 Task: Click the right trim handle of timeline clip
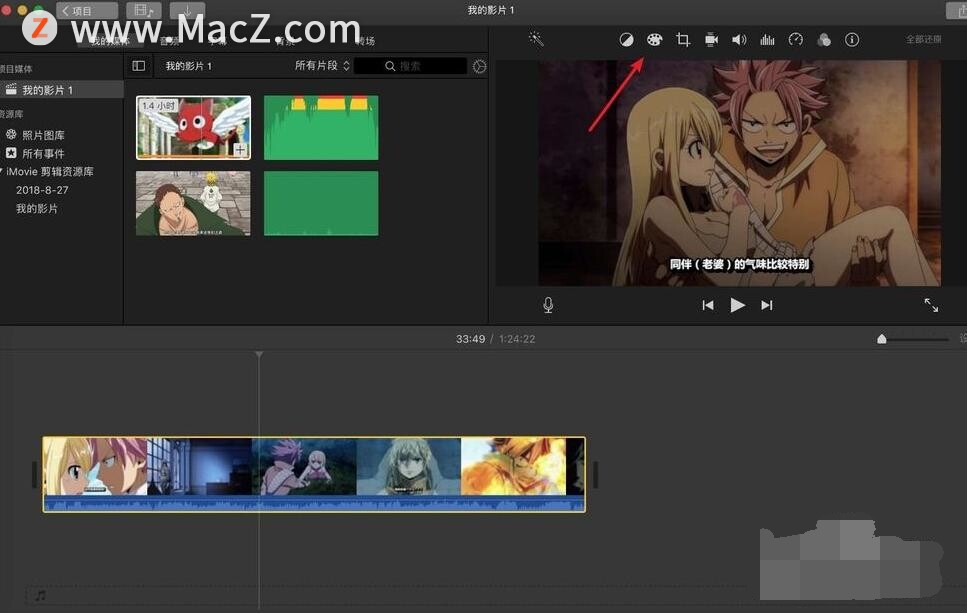tap(595, 474)
